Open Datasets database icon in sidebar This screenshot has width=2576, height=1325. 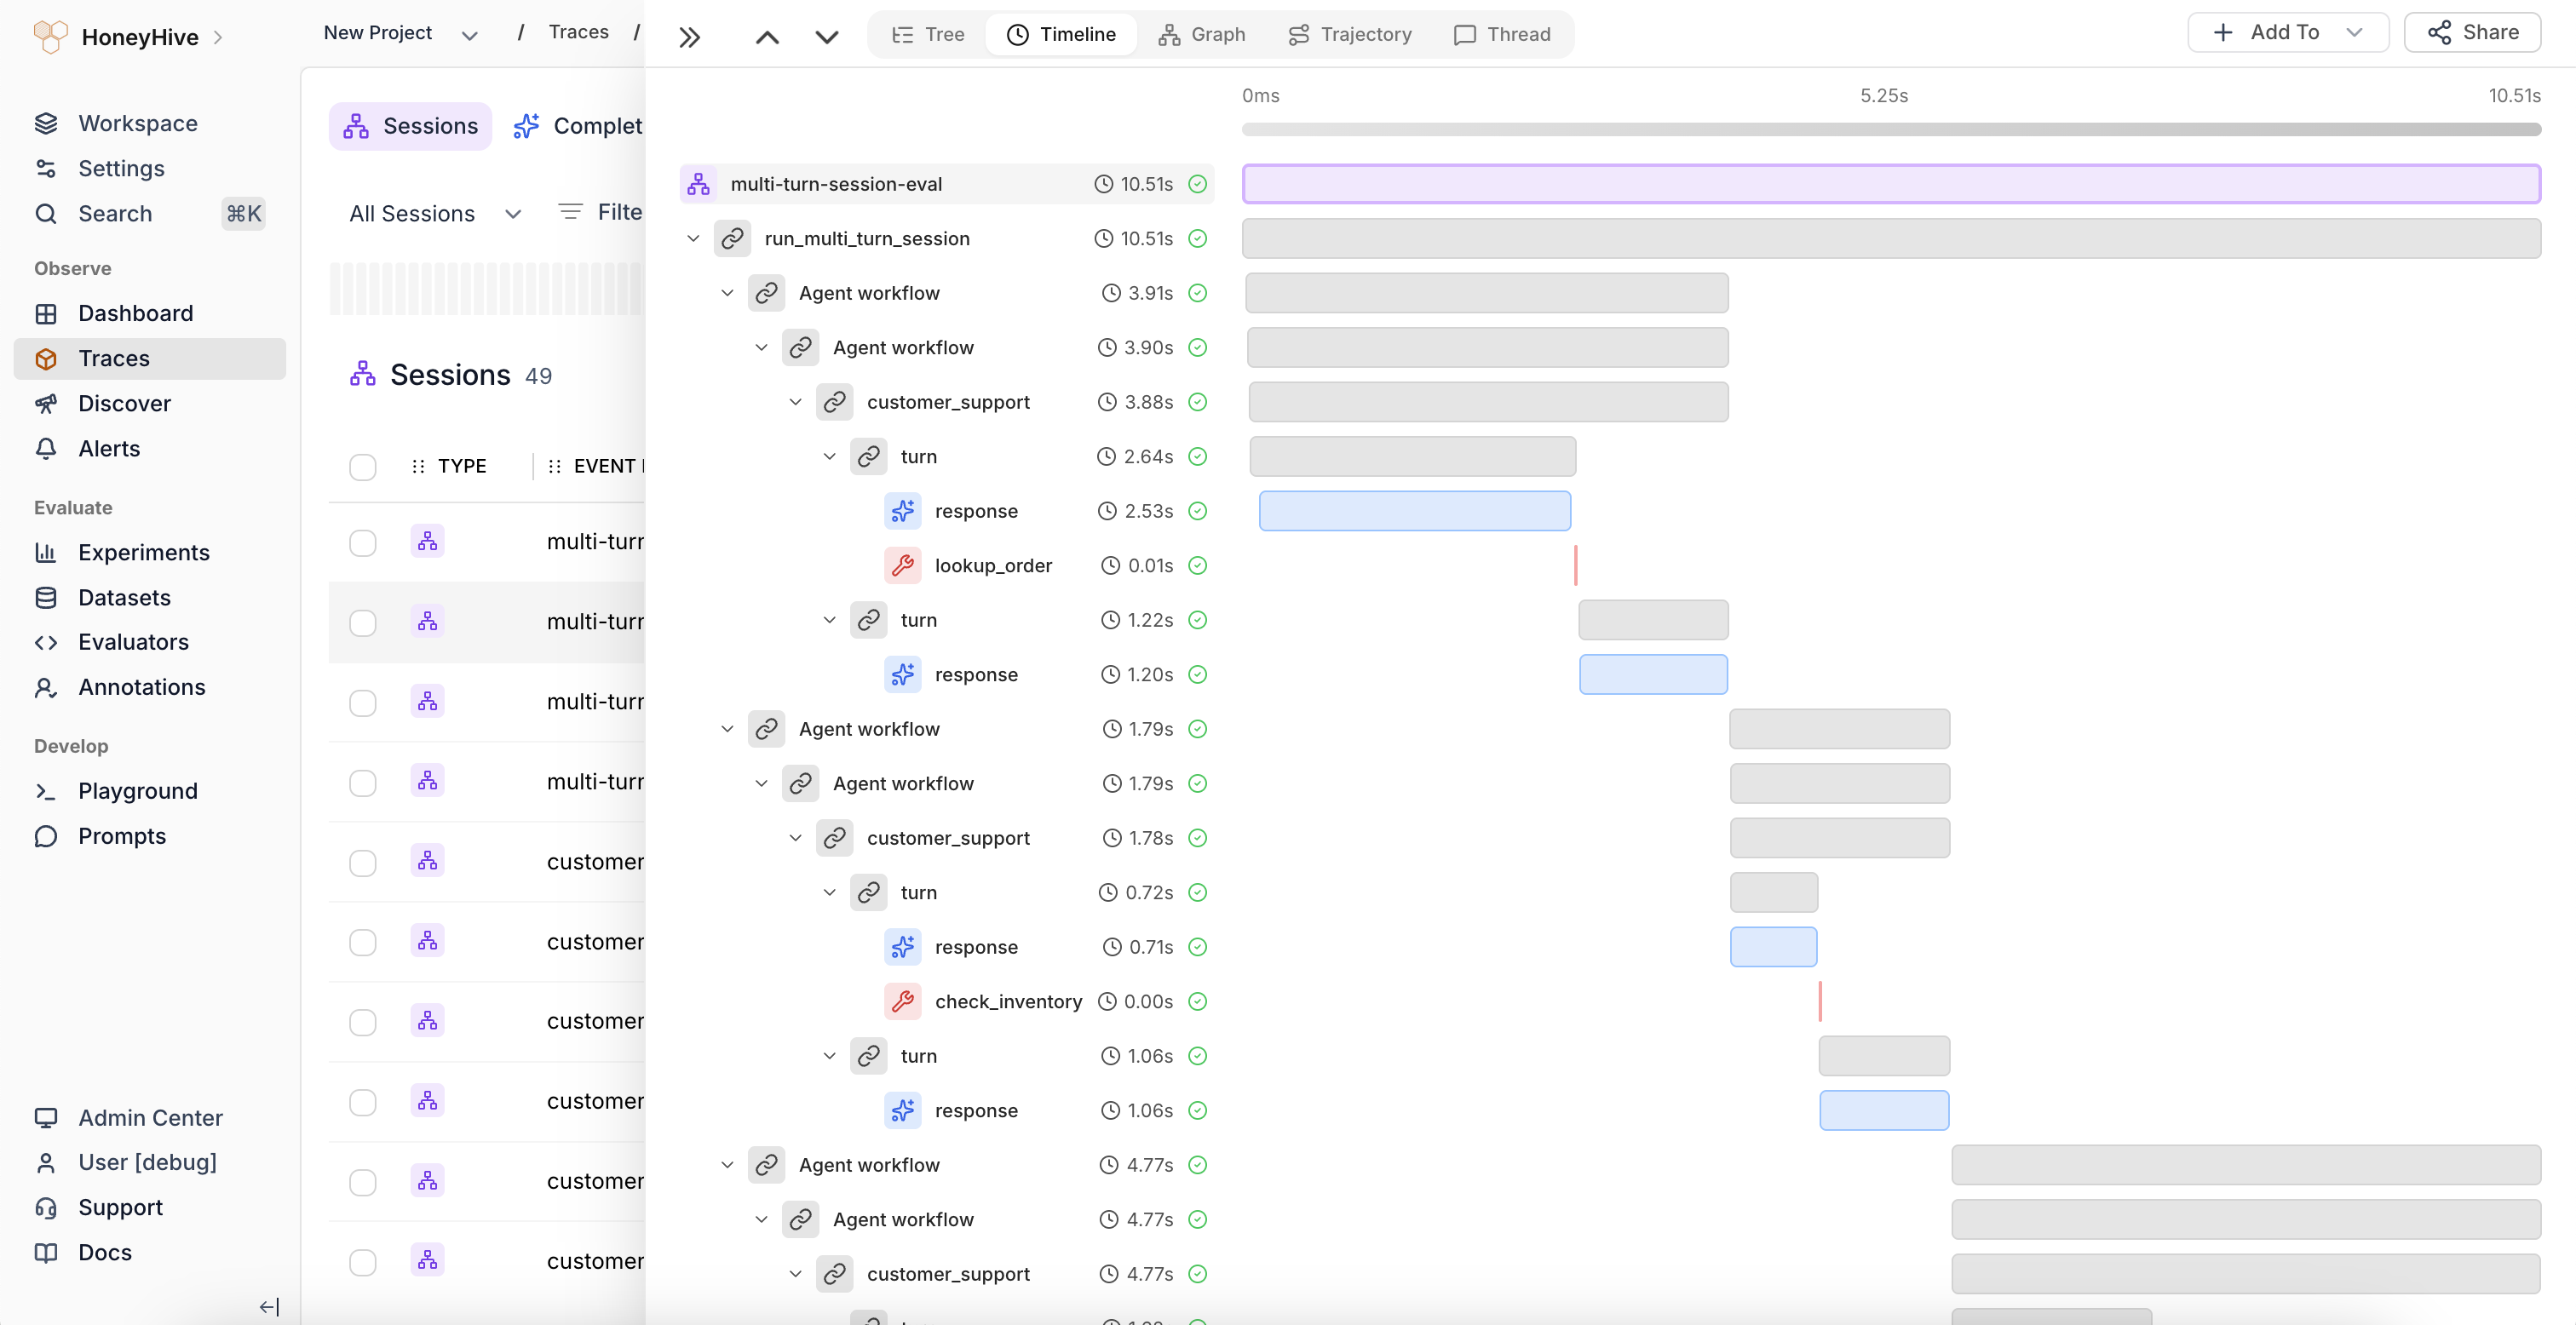46,597
